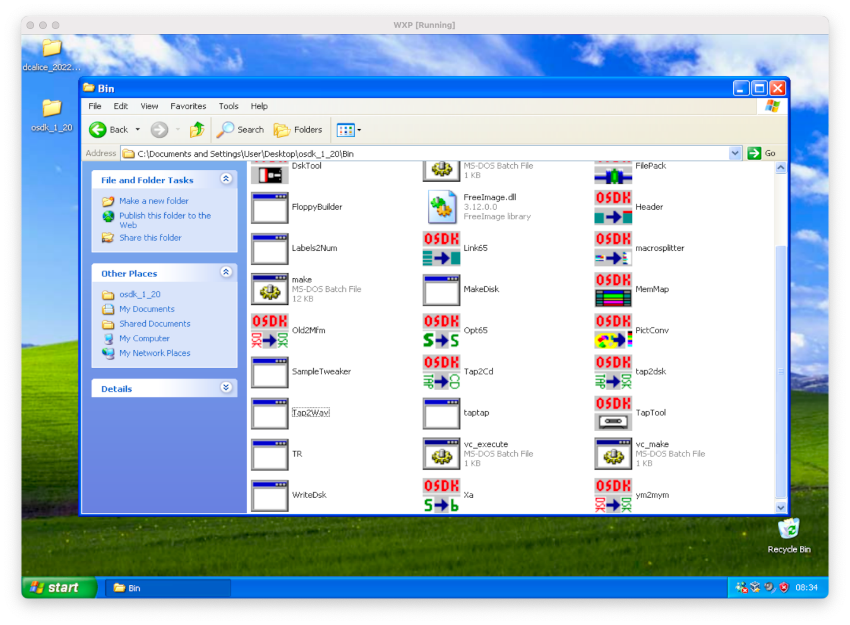
Task: Open the address bar dropdown
Action: tap(735, 153)
